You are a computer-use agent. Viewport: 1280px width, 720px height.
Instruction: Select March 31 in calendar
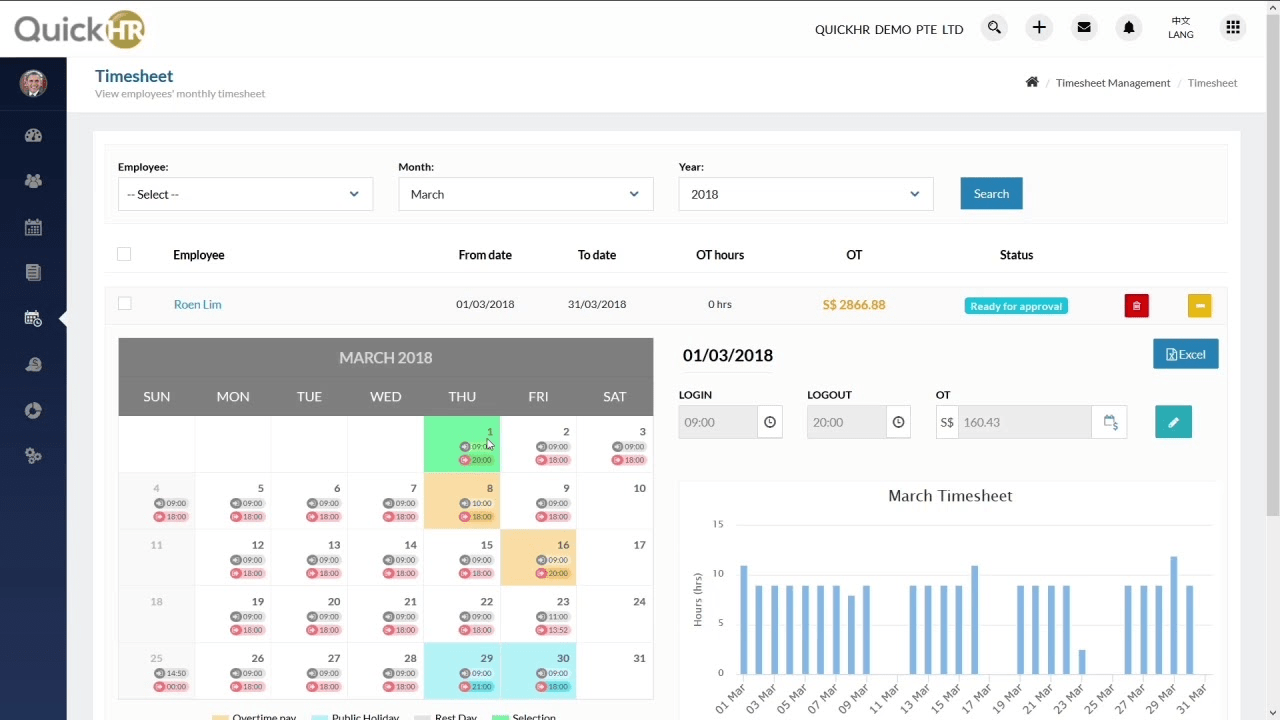click(615, 671)
